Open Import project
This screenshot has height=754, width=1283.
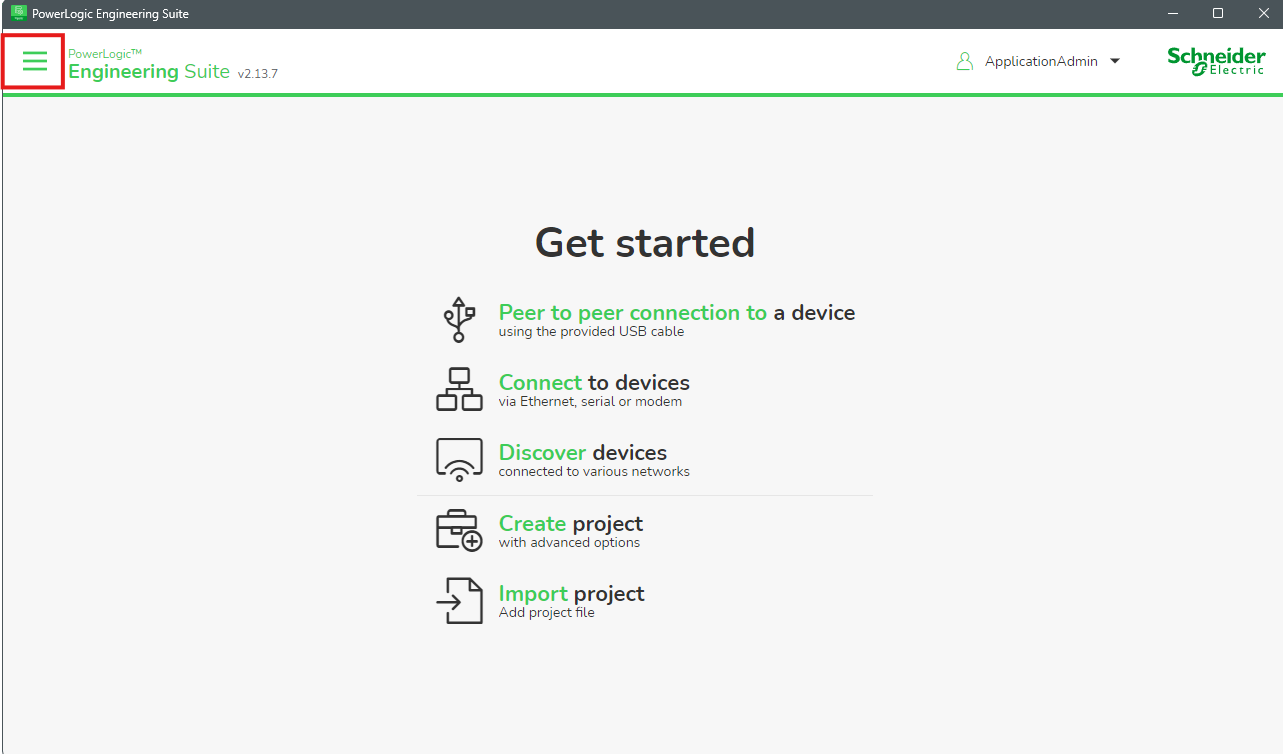coord(572,594)
